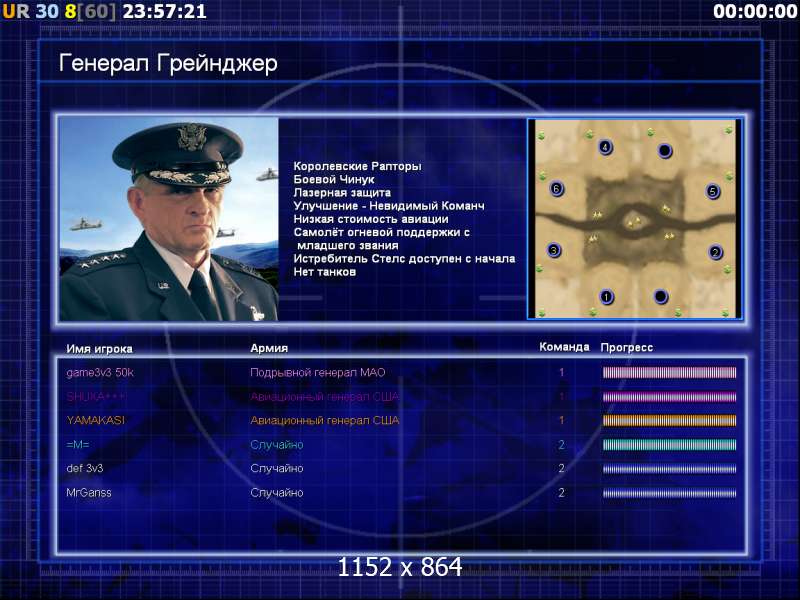Select start position 6 on the minimap
Viewport: 800px width, 600px height.
(x=557, y=189)
